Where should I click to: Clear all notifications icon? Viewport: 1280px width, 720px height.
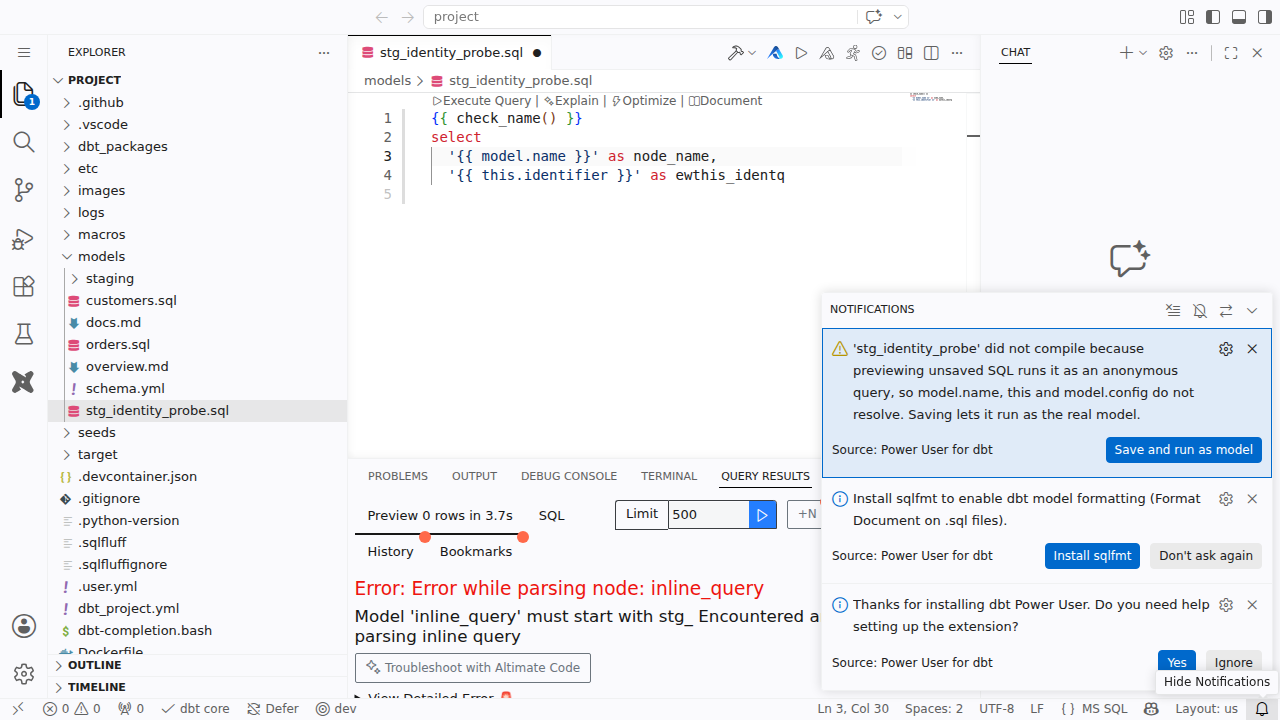1174,310
